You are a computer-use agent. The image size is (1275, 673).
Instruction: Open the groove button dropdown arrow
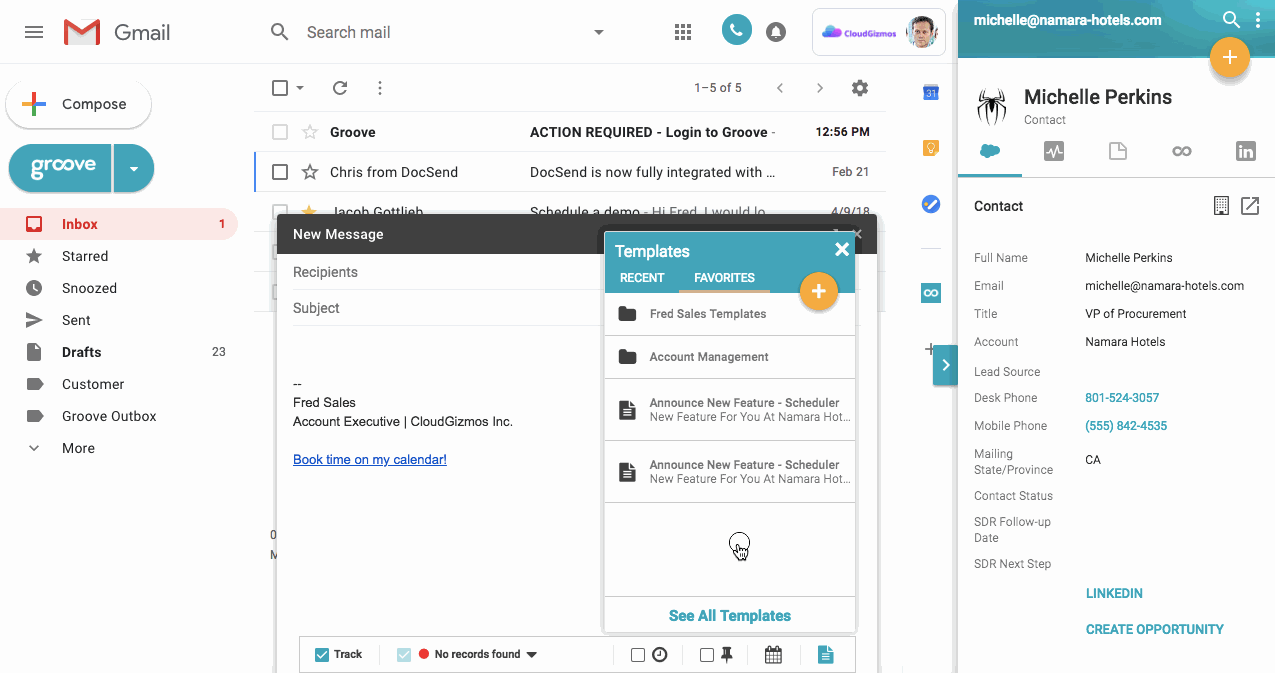click(134, 168)
